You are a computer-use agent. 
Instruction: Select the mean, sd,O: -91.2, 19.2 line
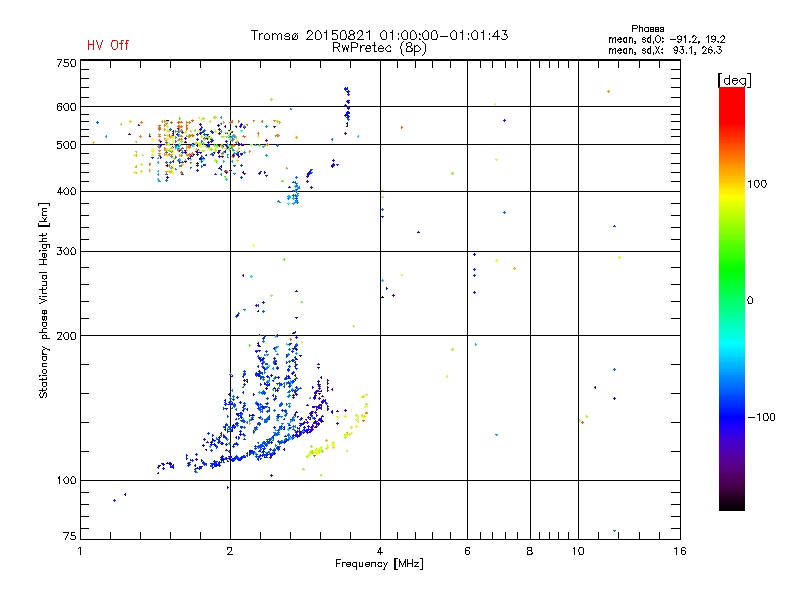[666, 40]
